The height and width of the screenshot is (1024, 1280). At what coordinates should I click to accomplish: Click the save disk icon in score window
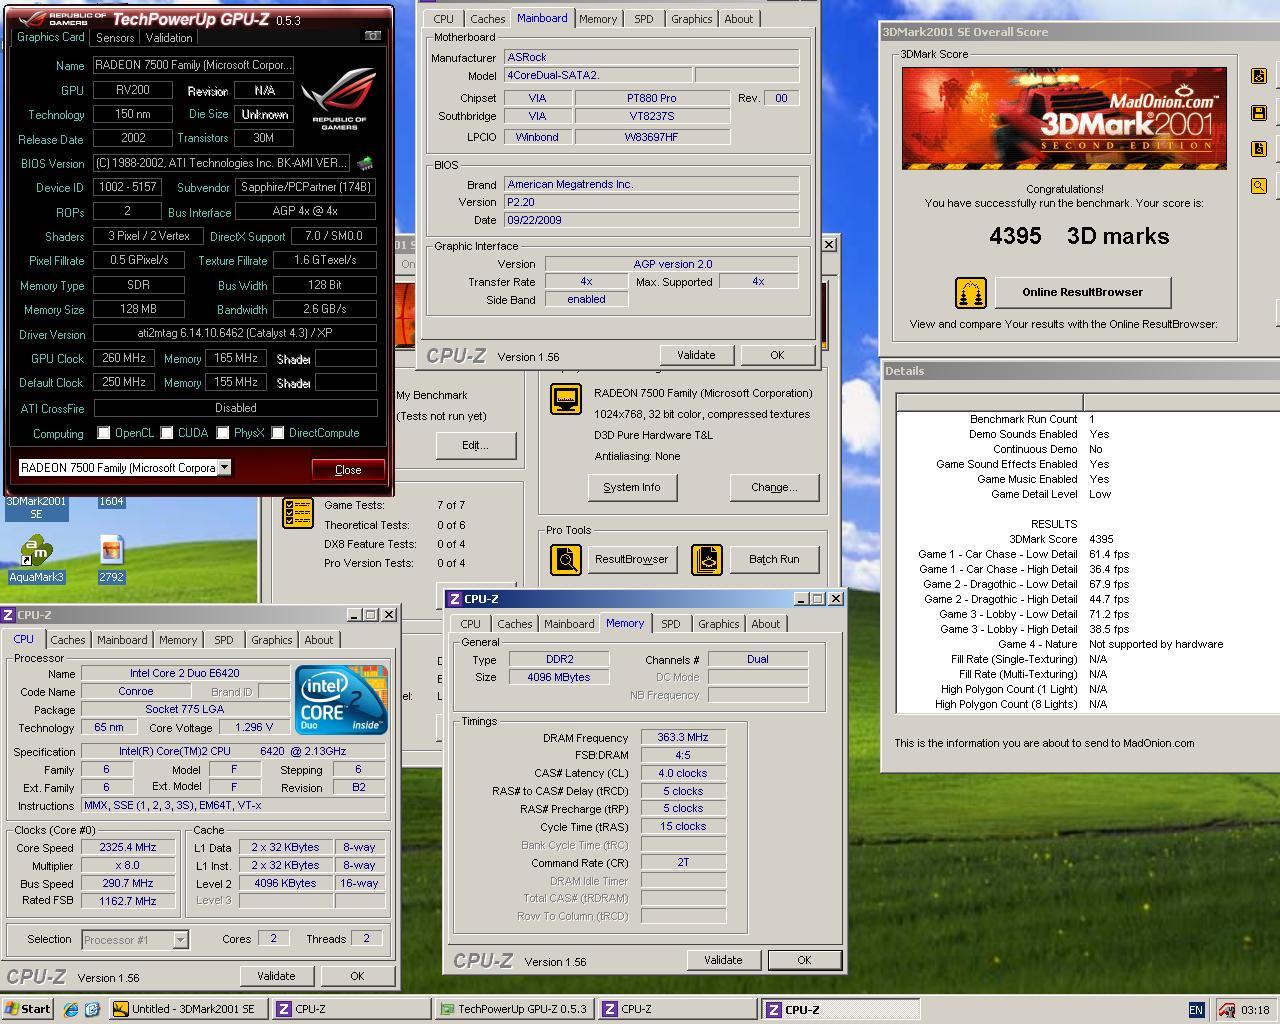[x=1259, y=113]
